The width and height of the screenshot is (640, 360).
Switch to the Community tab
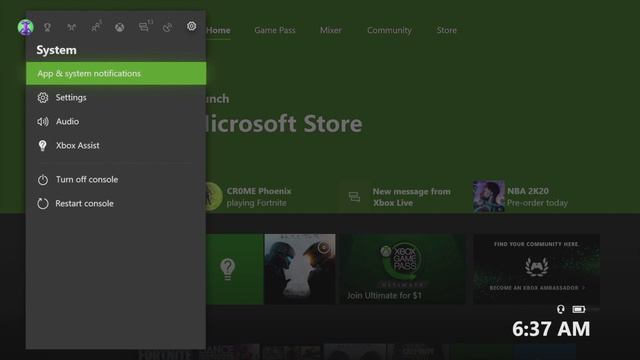pos(389,30)
